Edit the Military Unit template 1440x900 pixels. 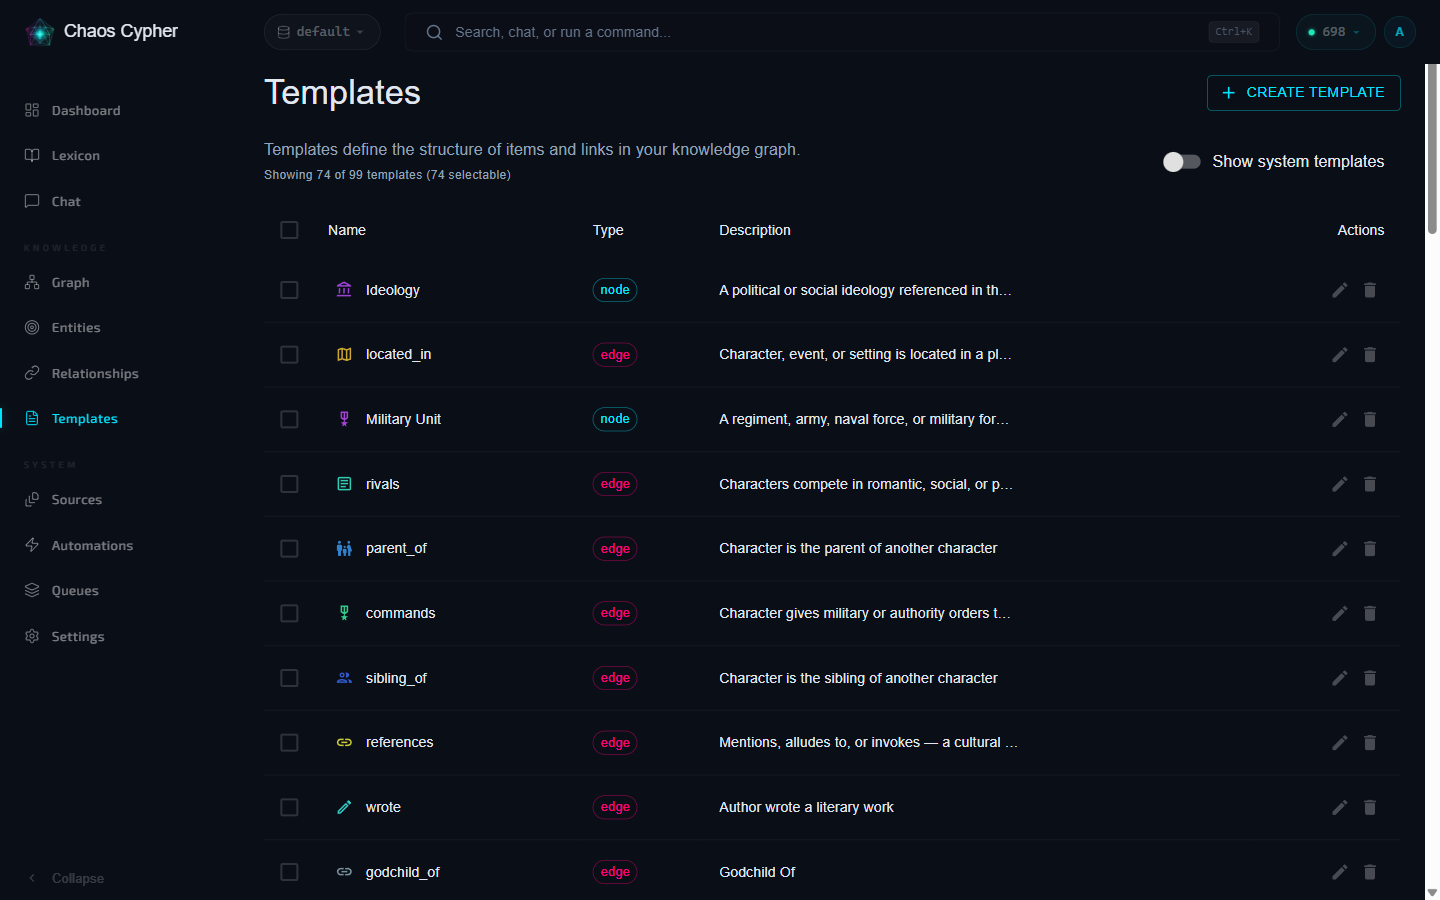1340,419
